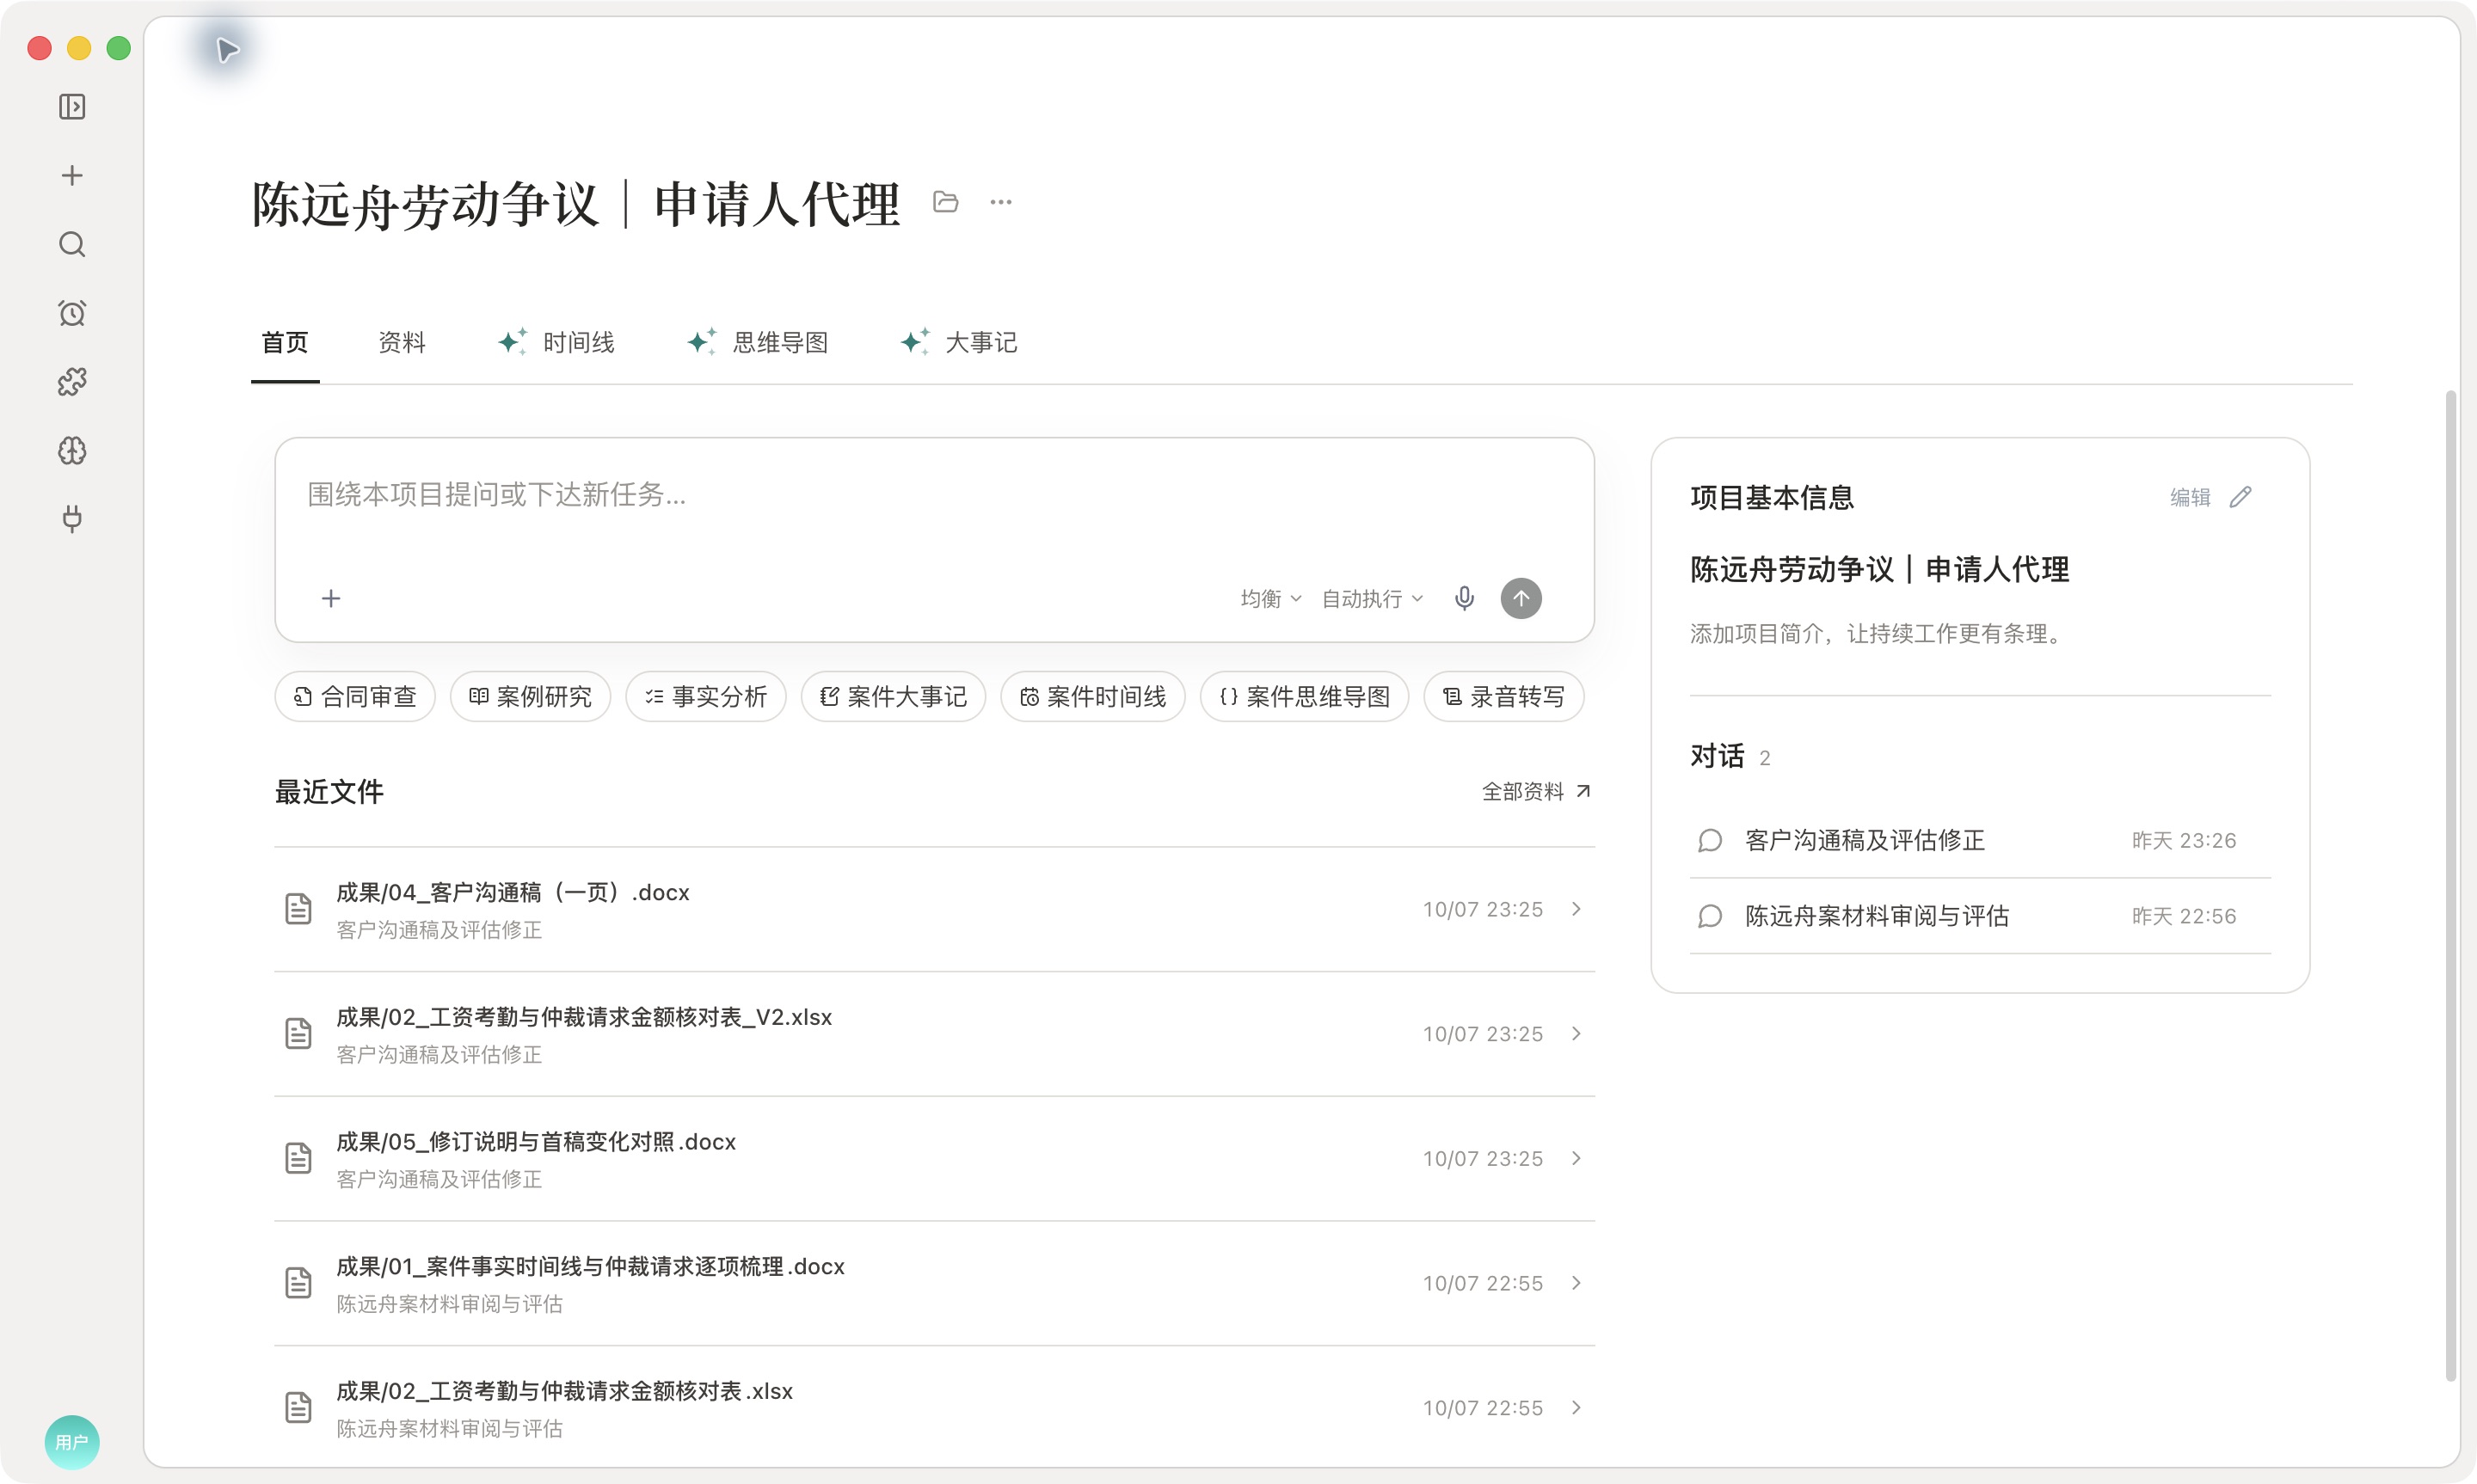This screenshot has height=1484, width=2477.
Task: Switch to the 大事记 tab
Action: pyautogui.click(x=958, y=343)
